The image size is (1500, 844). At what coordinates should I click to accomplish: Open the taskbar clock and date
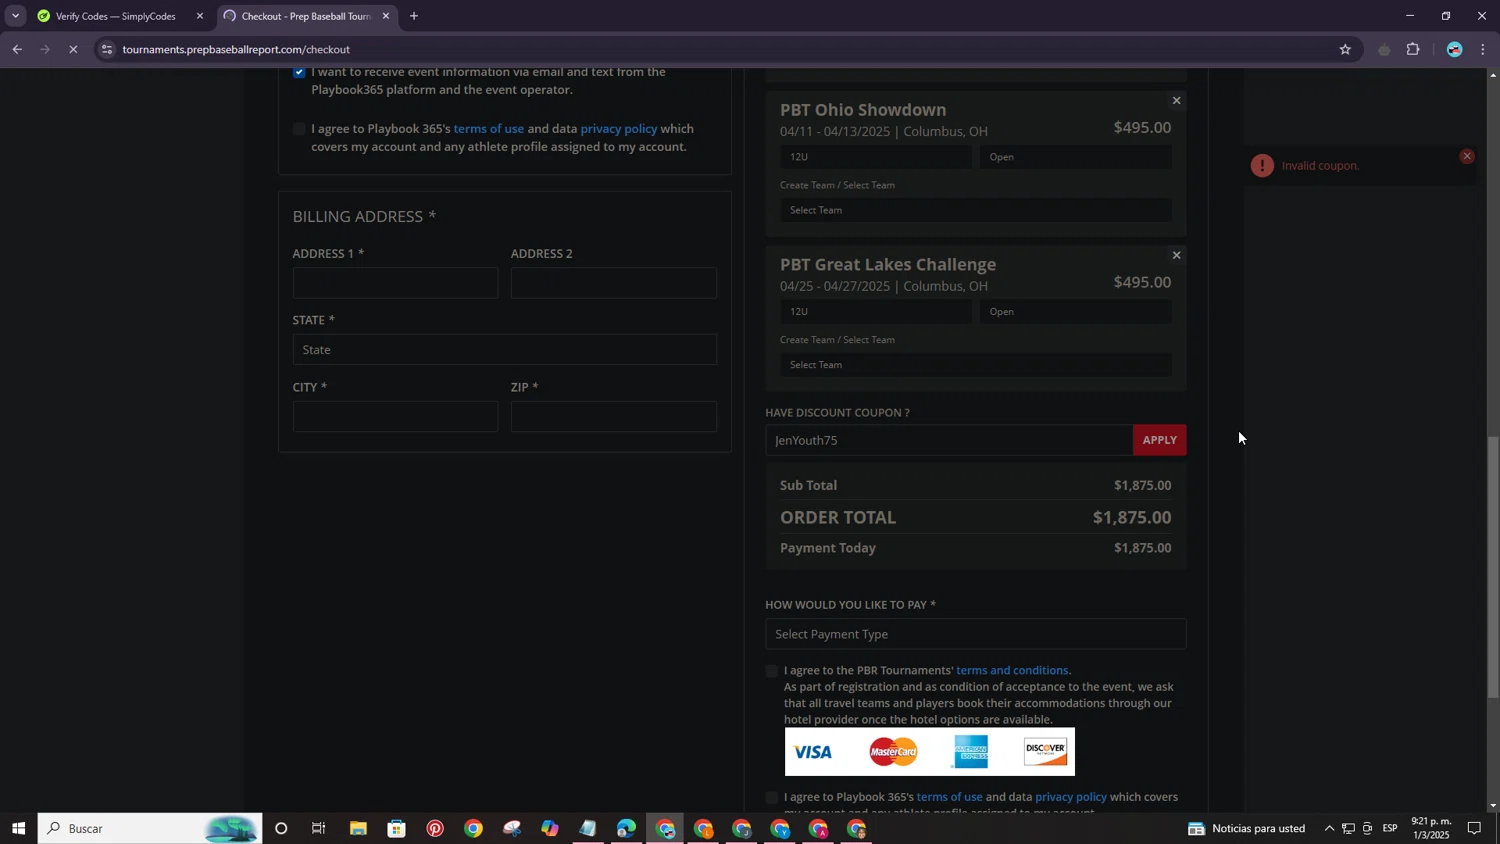click(x=1431, y=828)
